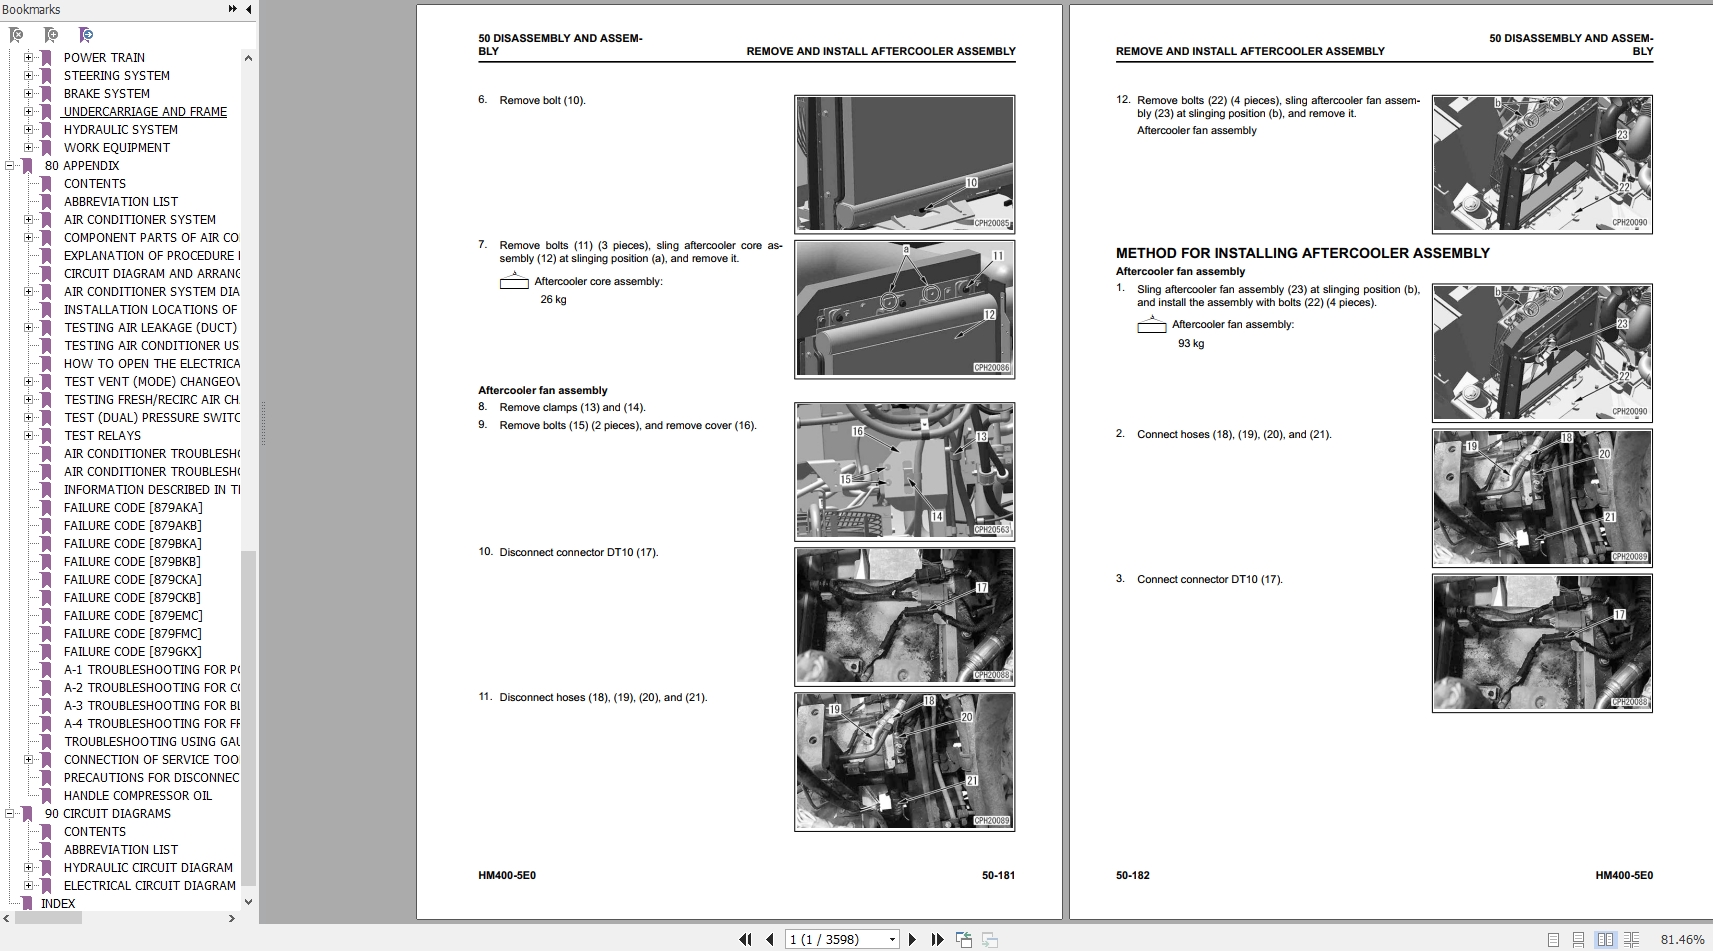Expand the TEST RELAYS bookmark
This screenshot has width=1713, height=951.
pyautogui.click(x=29, y=436)
